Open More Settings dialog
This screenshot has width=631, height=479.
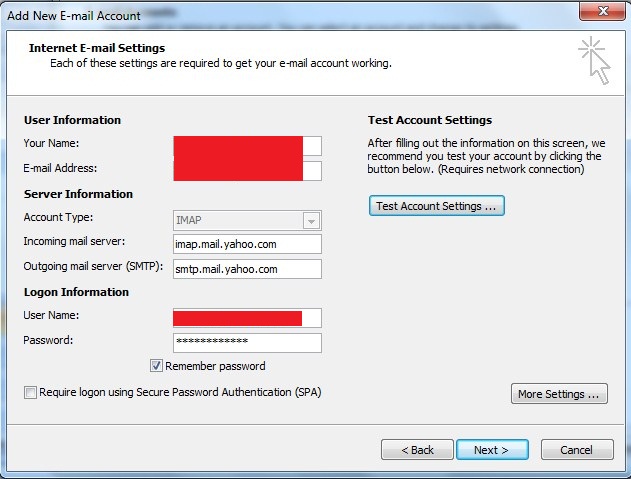(x=559, y=394)
